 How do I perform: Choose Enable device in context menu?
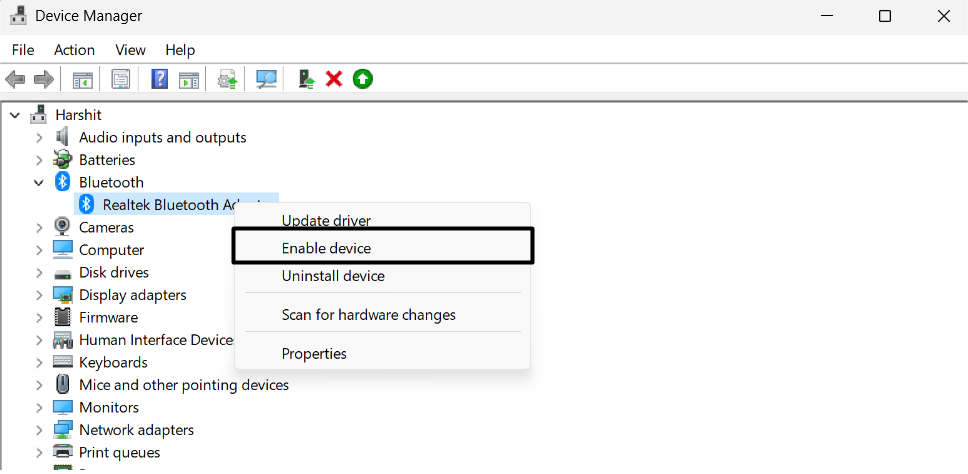click(x=383, y=248)
